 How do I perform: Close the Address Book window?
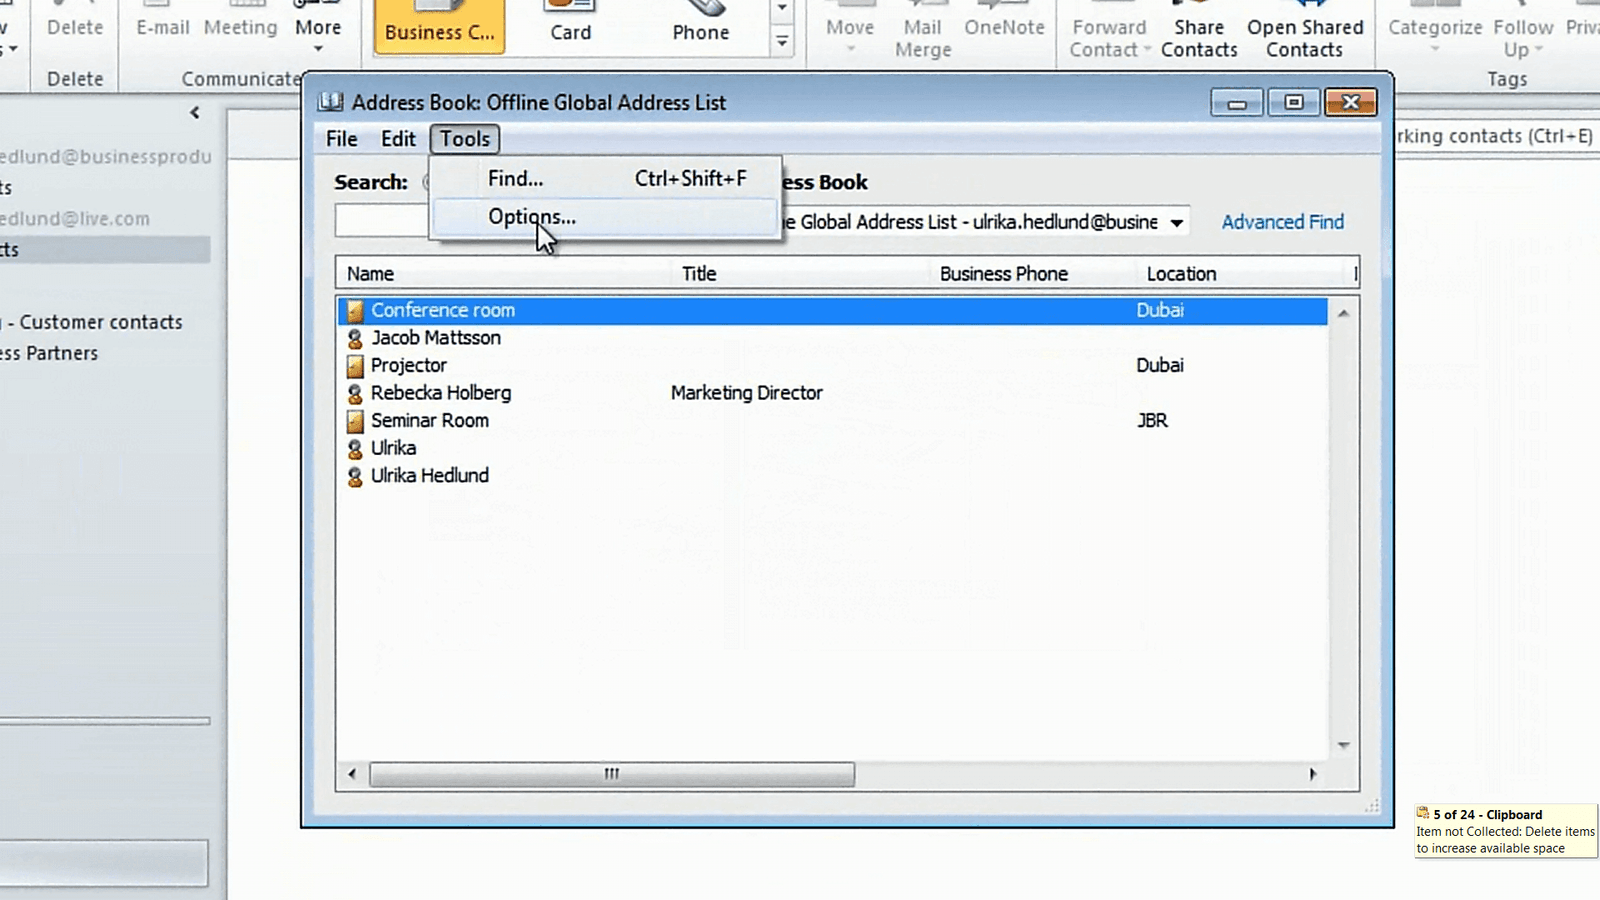pos(1351,102)
